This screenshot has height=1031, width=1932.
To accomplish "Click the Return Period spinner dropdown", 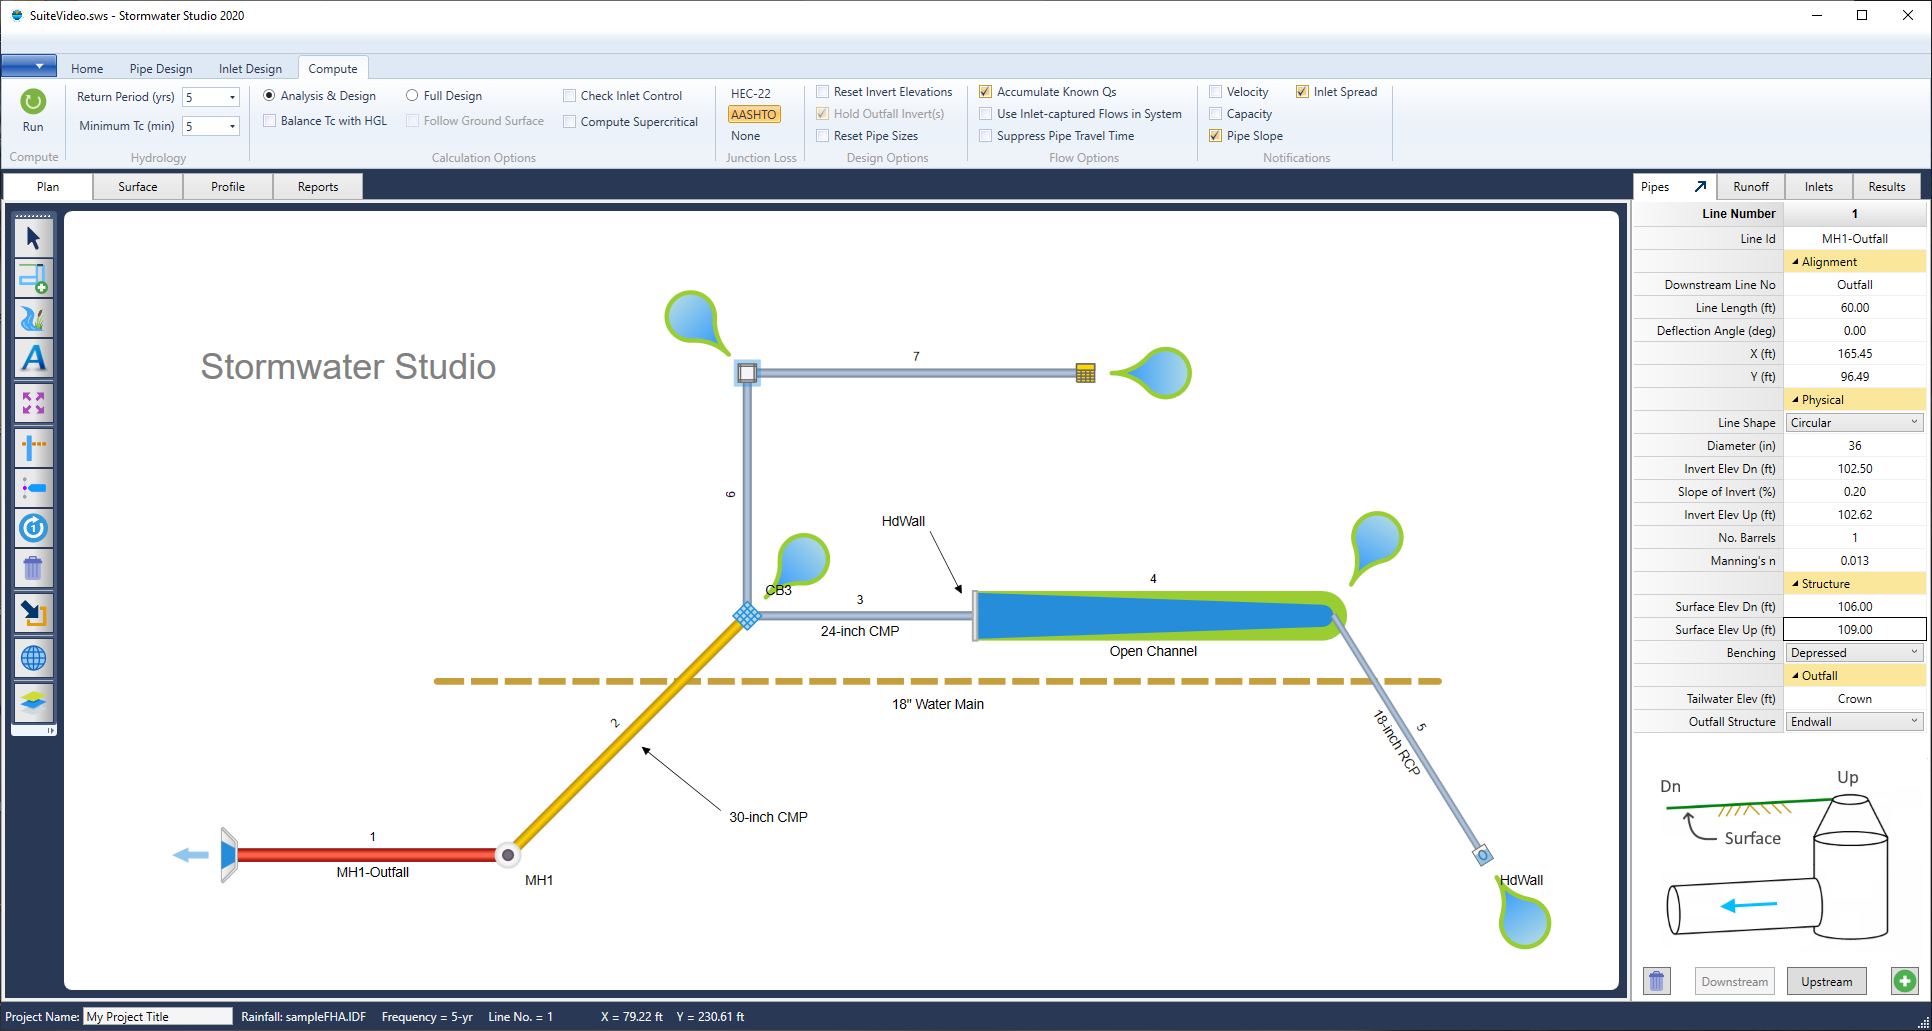I will pos(234,97).
